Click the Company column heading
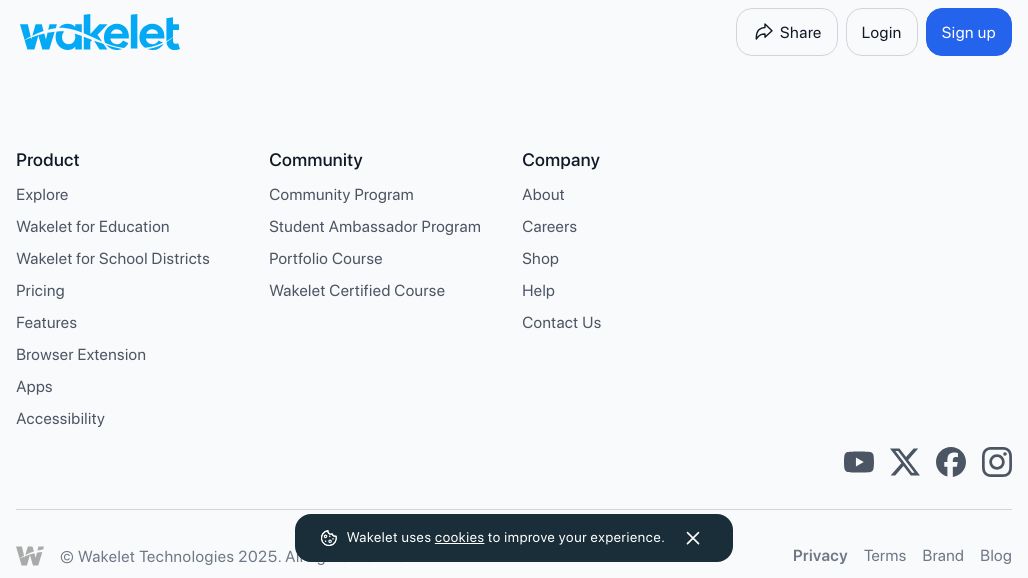The image size is (1028, 578). pos(561,160)
